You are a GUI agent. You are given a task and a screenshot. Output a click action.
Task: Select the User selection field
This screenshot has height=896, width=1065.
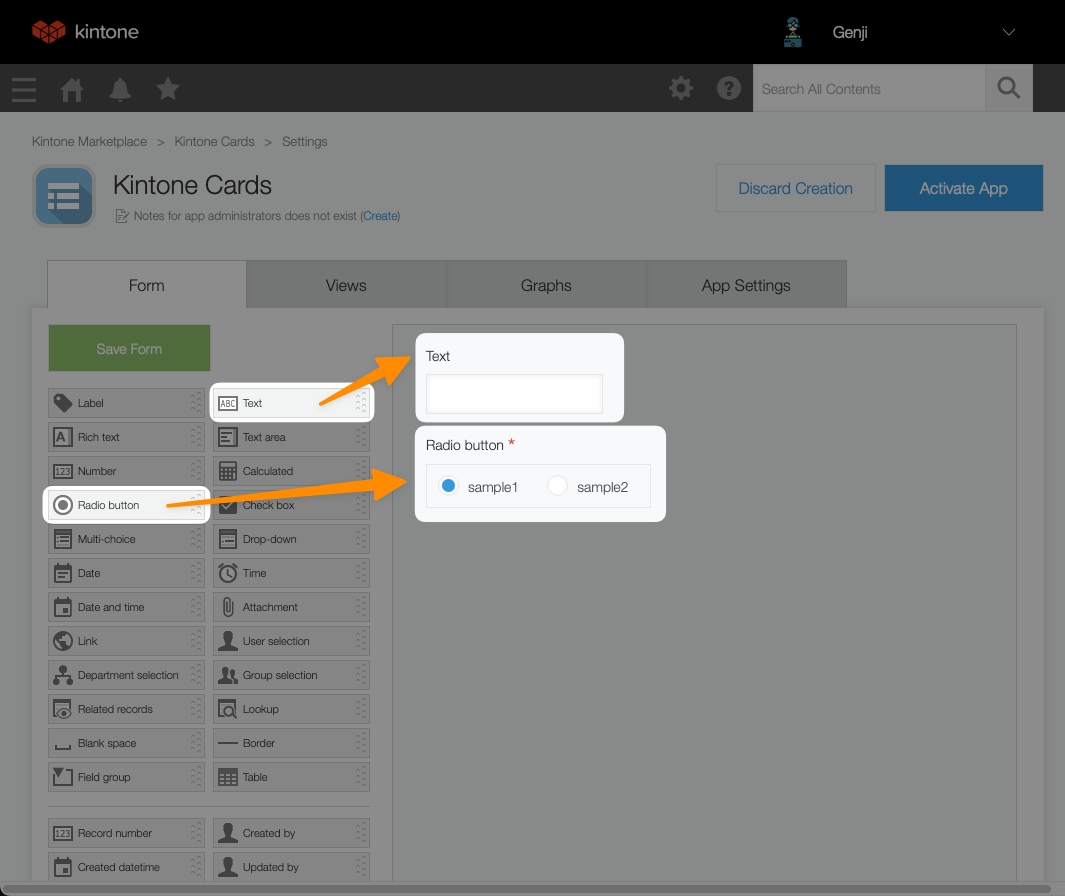291,641
